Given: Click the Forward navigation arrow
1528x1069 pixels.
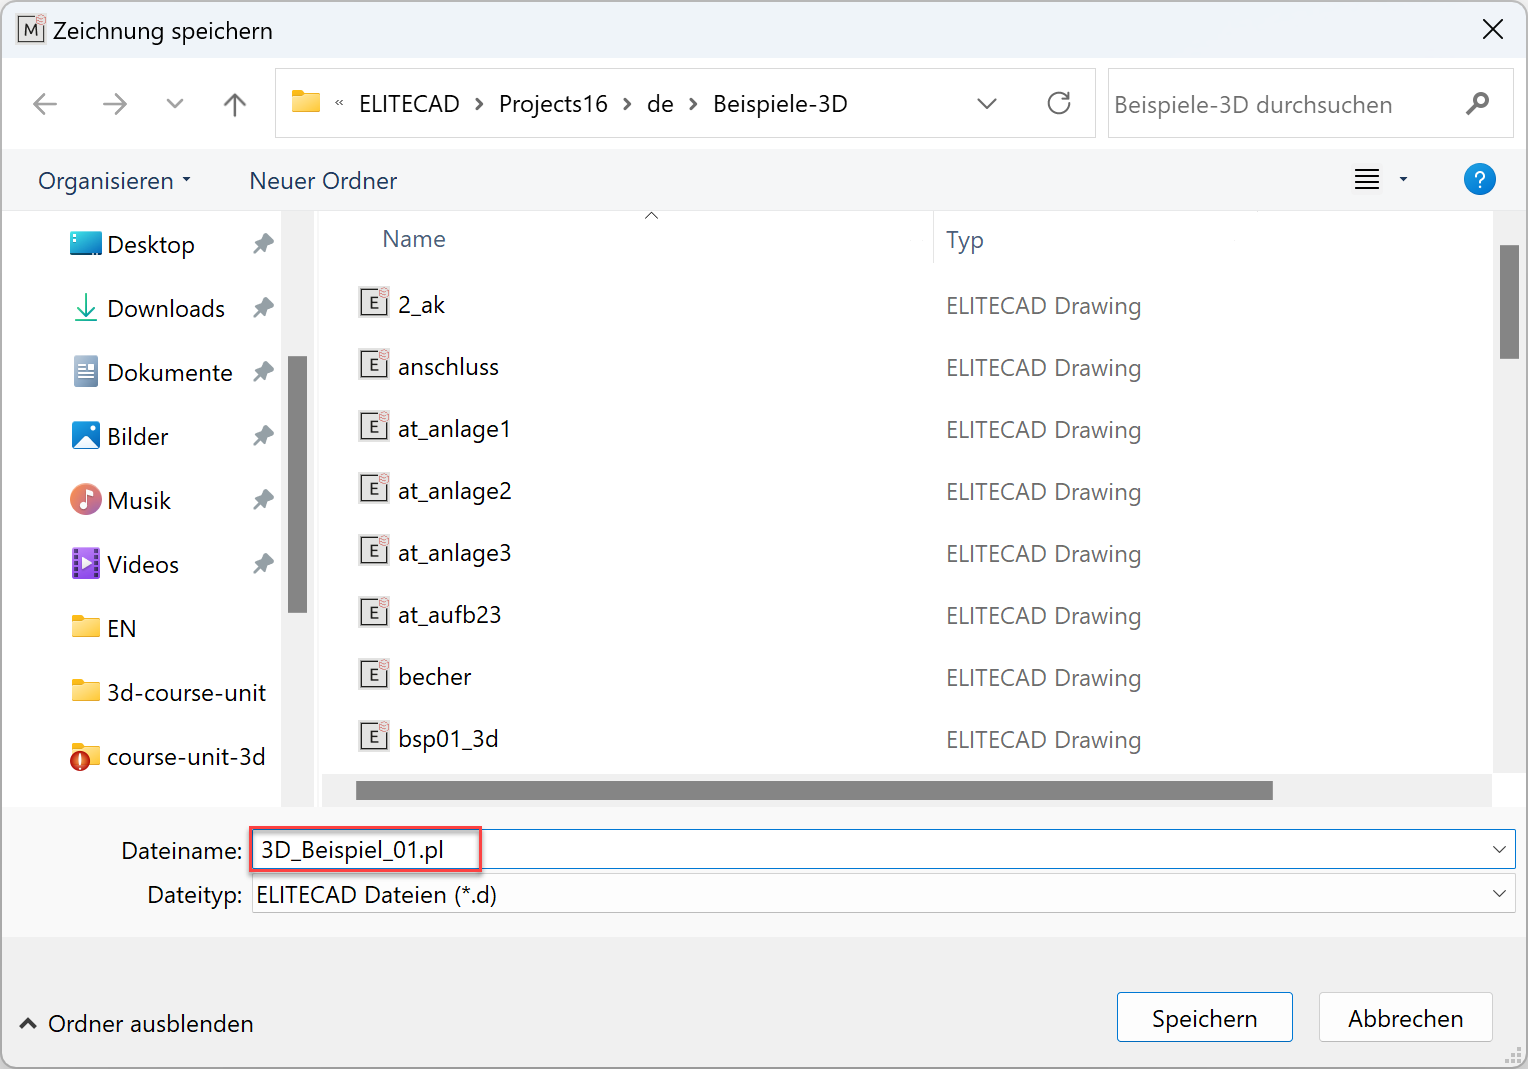Looking at the screenshot, I should [115, 104].
